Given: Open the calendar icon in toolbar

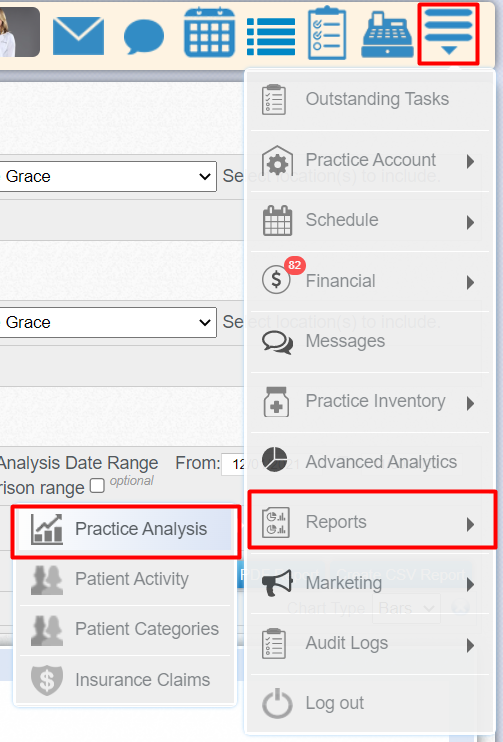Looking at the screenshot, I should pos(209,32).
